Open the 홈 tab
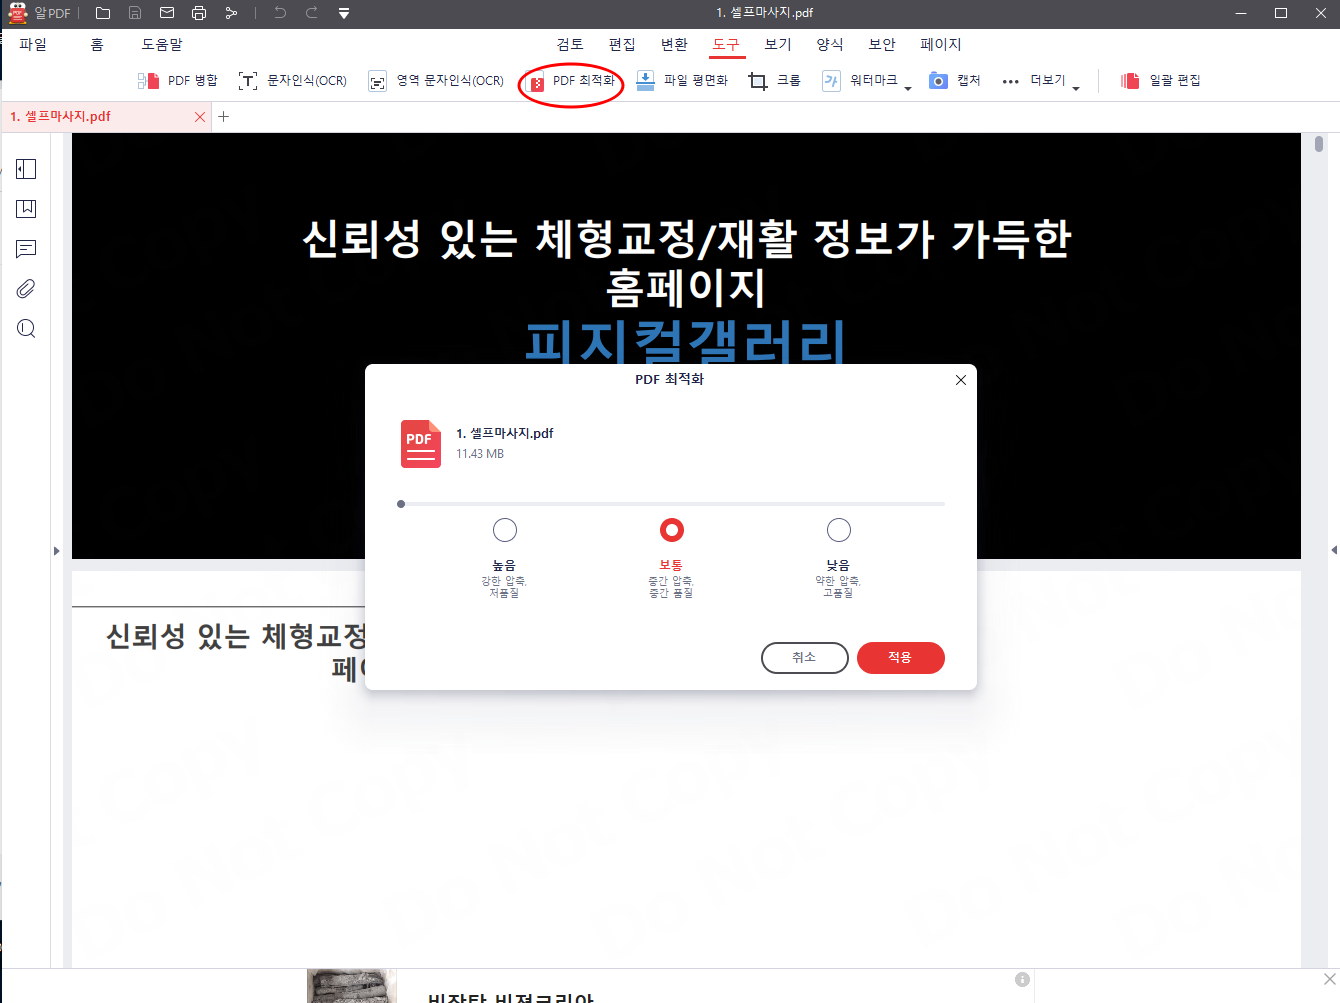 [97, 44]
